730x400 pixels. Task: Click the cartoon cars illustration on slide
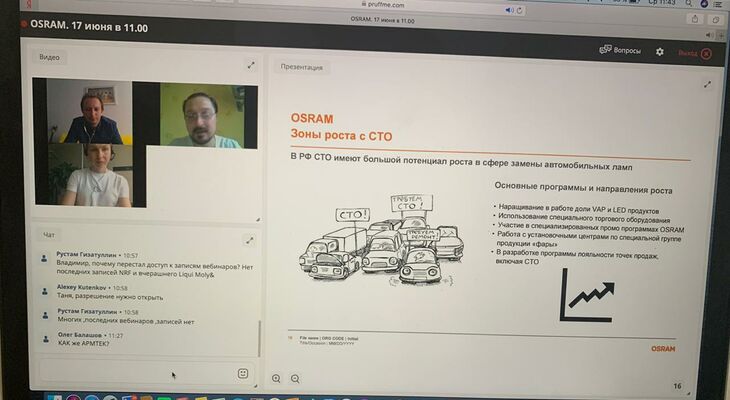(382, 240)
